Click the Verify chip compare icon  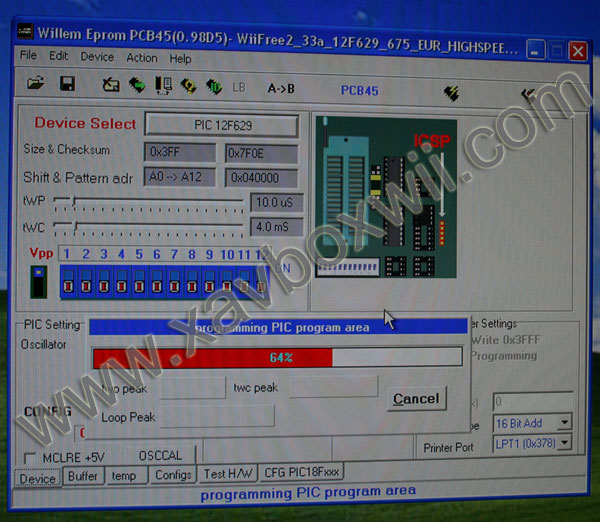(x=163, y=85)
